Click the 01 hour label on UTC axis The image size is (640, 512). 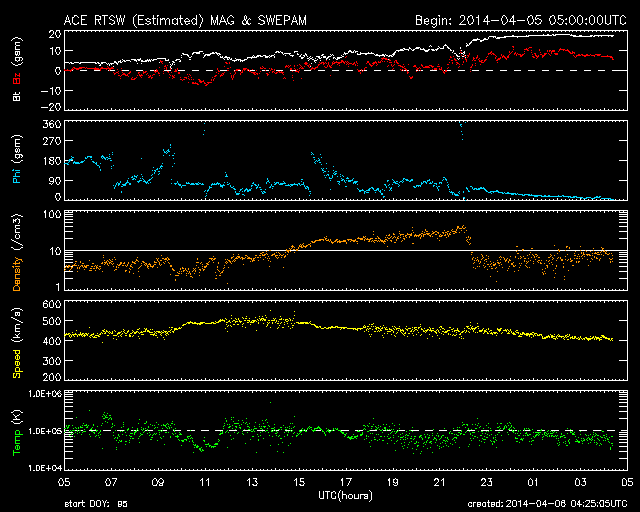(x=533, y=483)
